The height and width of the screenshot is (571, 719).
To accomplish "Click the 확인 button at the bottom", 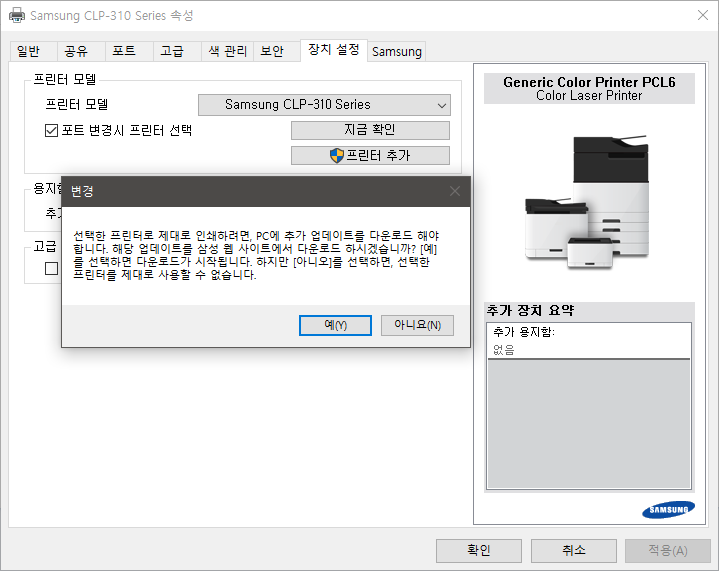I will (479, 550).
